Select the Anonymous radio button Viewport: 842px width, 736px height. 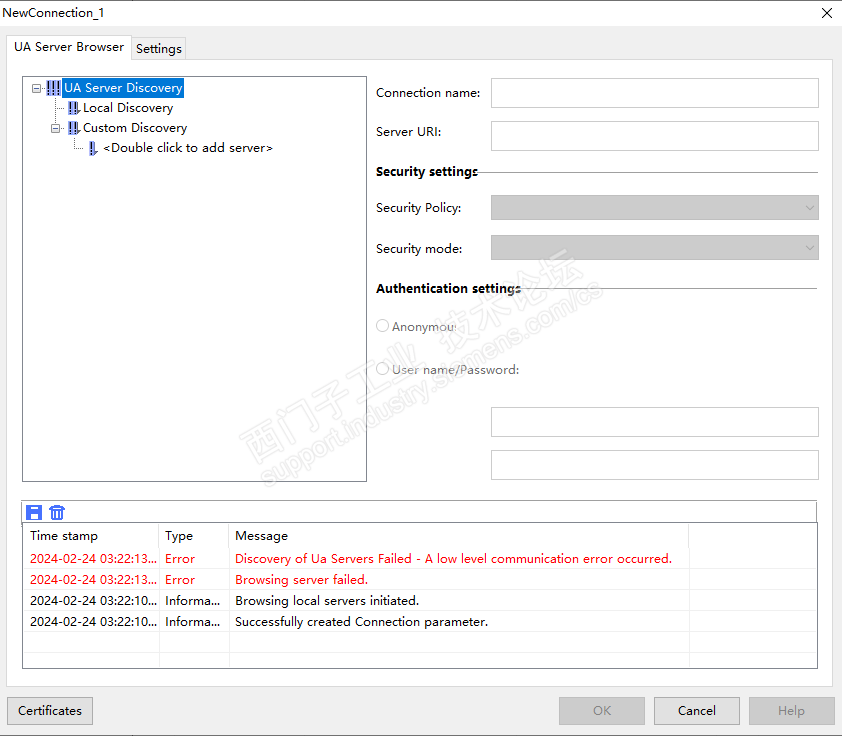point(382,326)
